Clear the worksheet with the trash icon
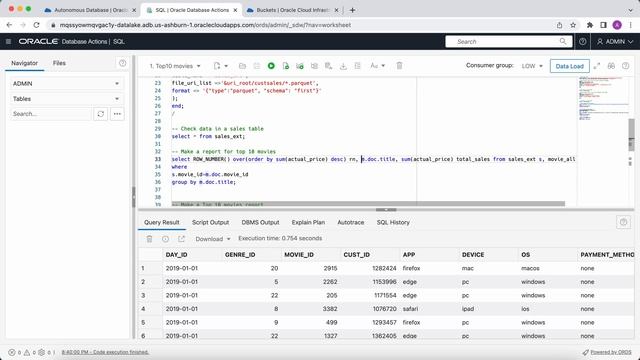 (400, 66)
